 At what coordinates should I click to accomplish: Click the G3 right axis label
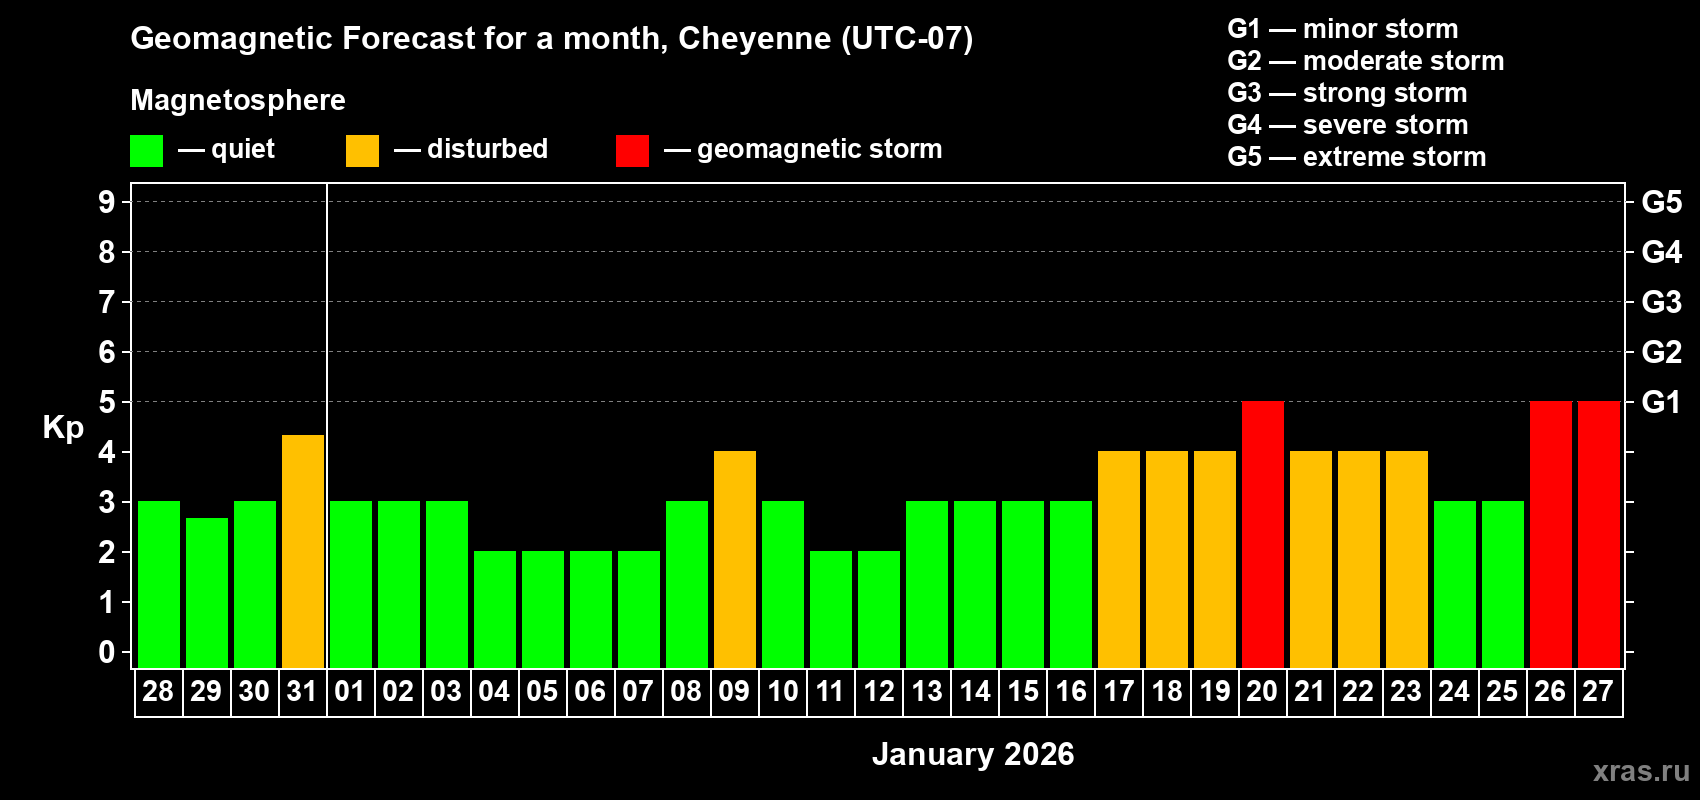tap(1662, 302)
